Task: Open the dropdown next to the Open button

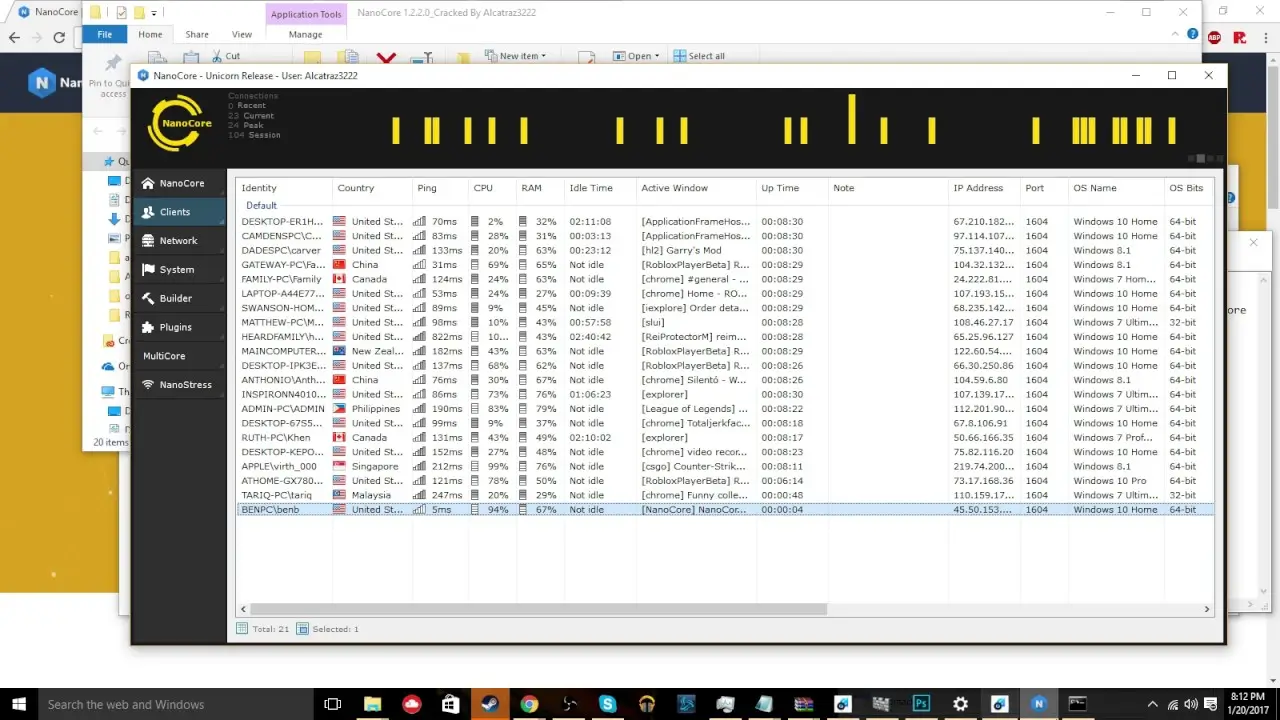Action: (655, 55)
